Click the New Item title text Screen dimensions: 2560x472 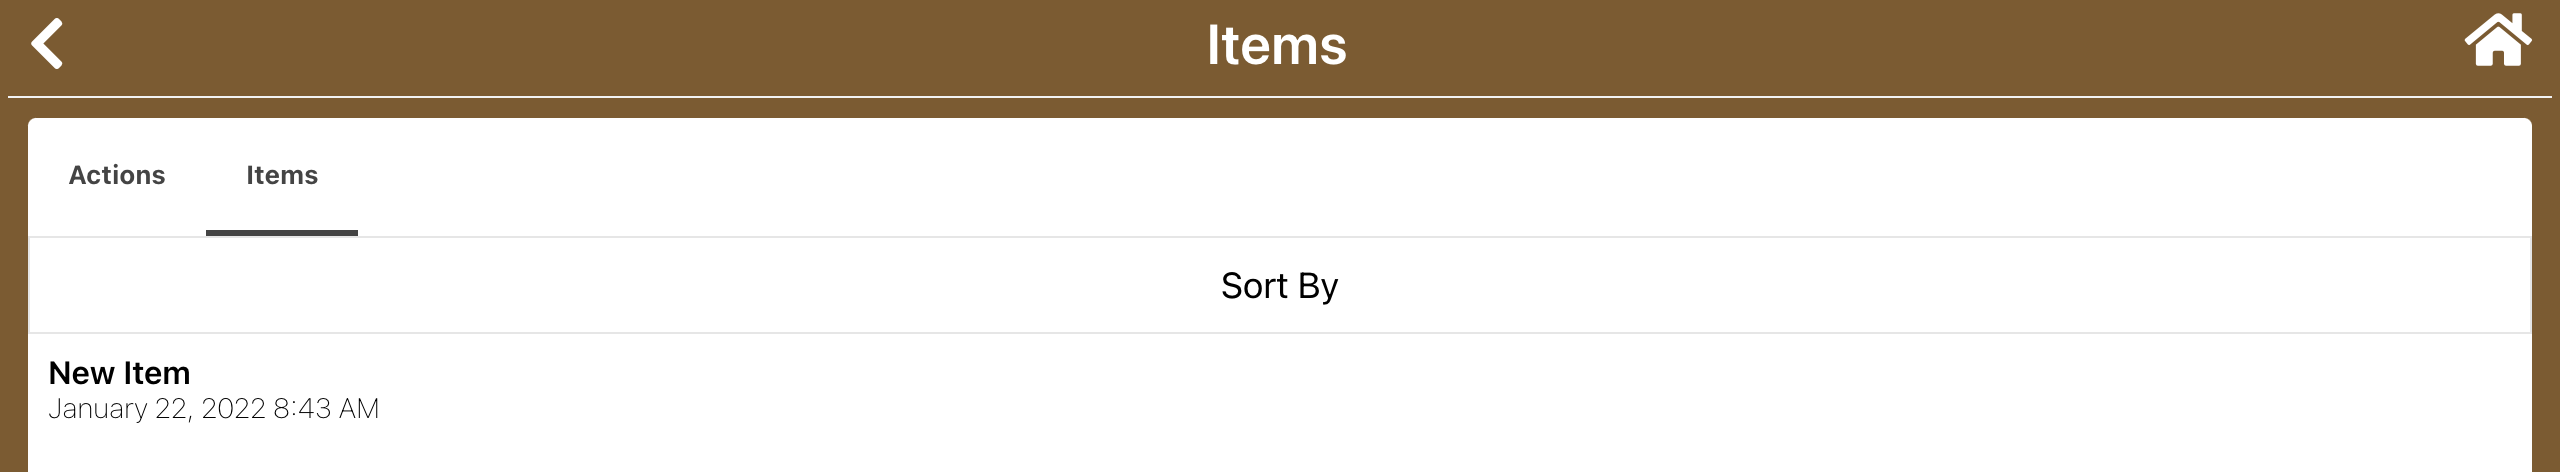point(119,373)
